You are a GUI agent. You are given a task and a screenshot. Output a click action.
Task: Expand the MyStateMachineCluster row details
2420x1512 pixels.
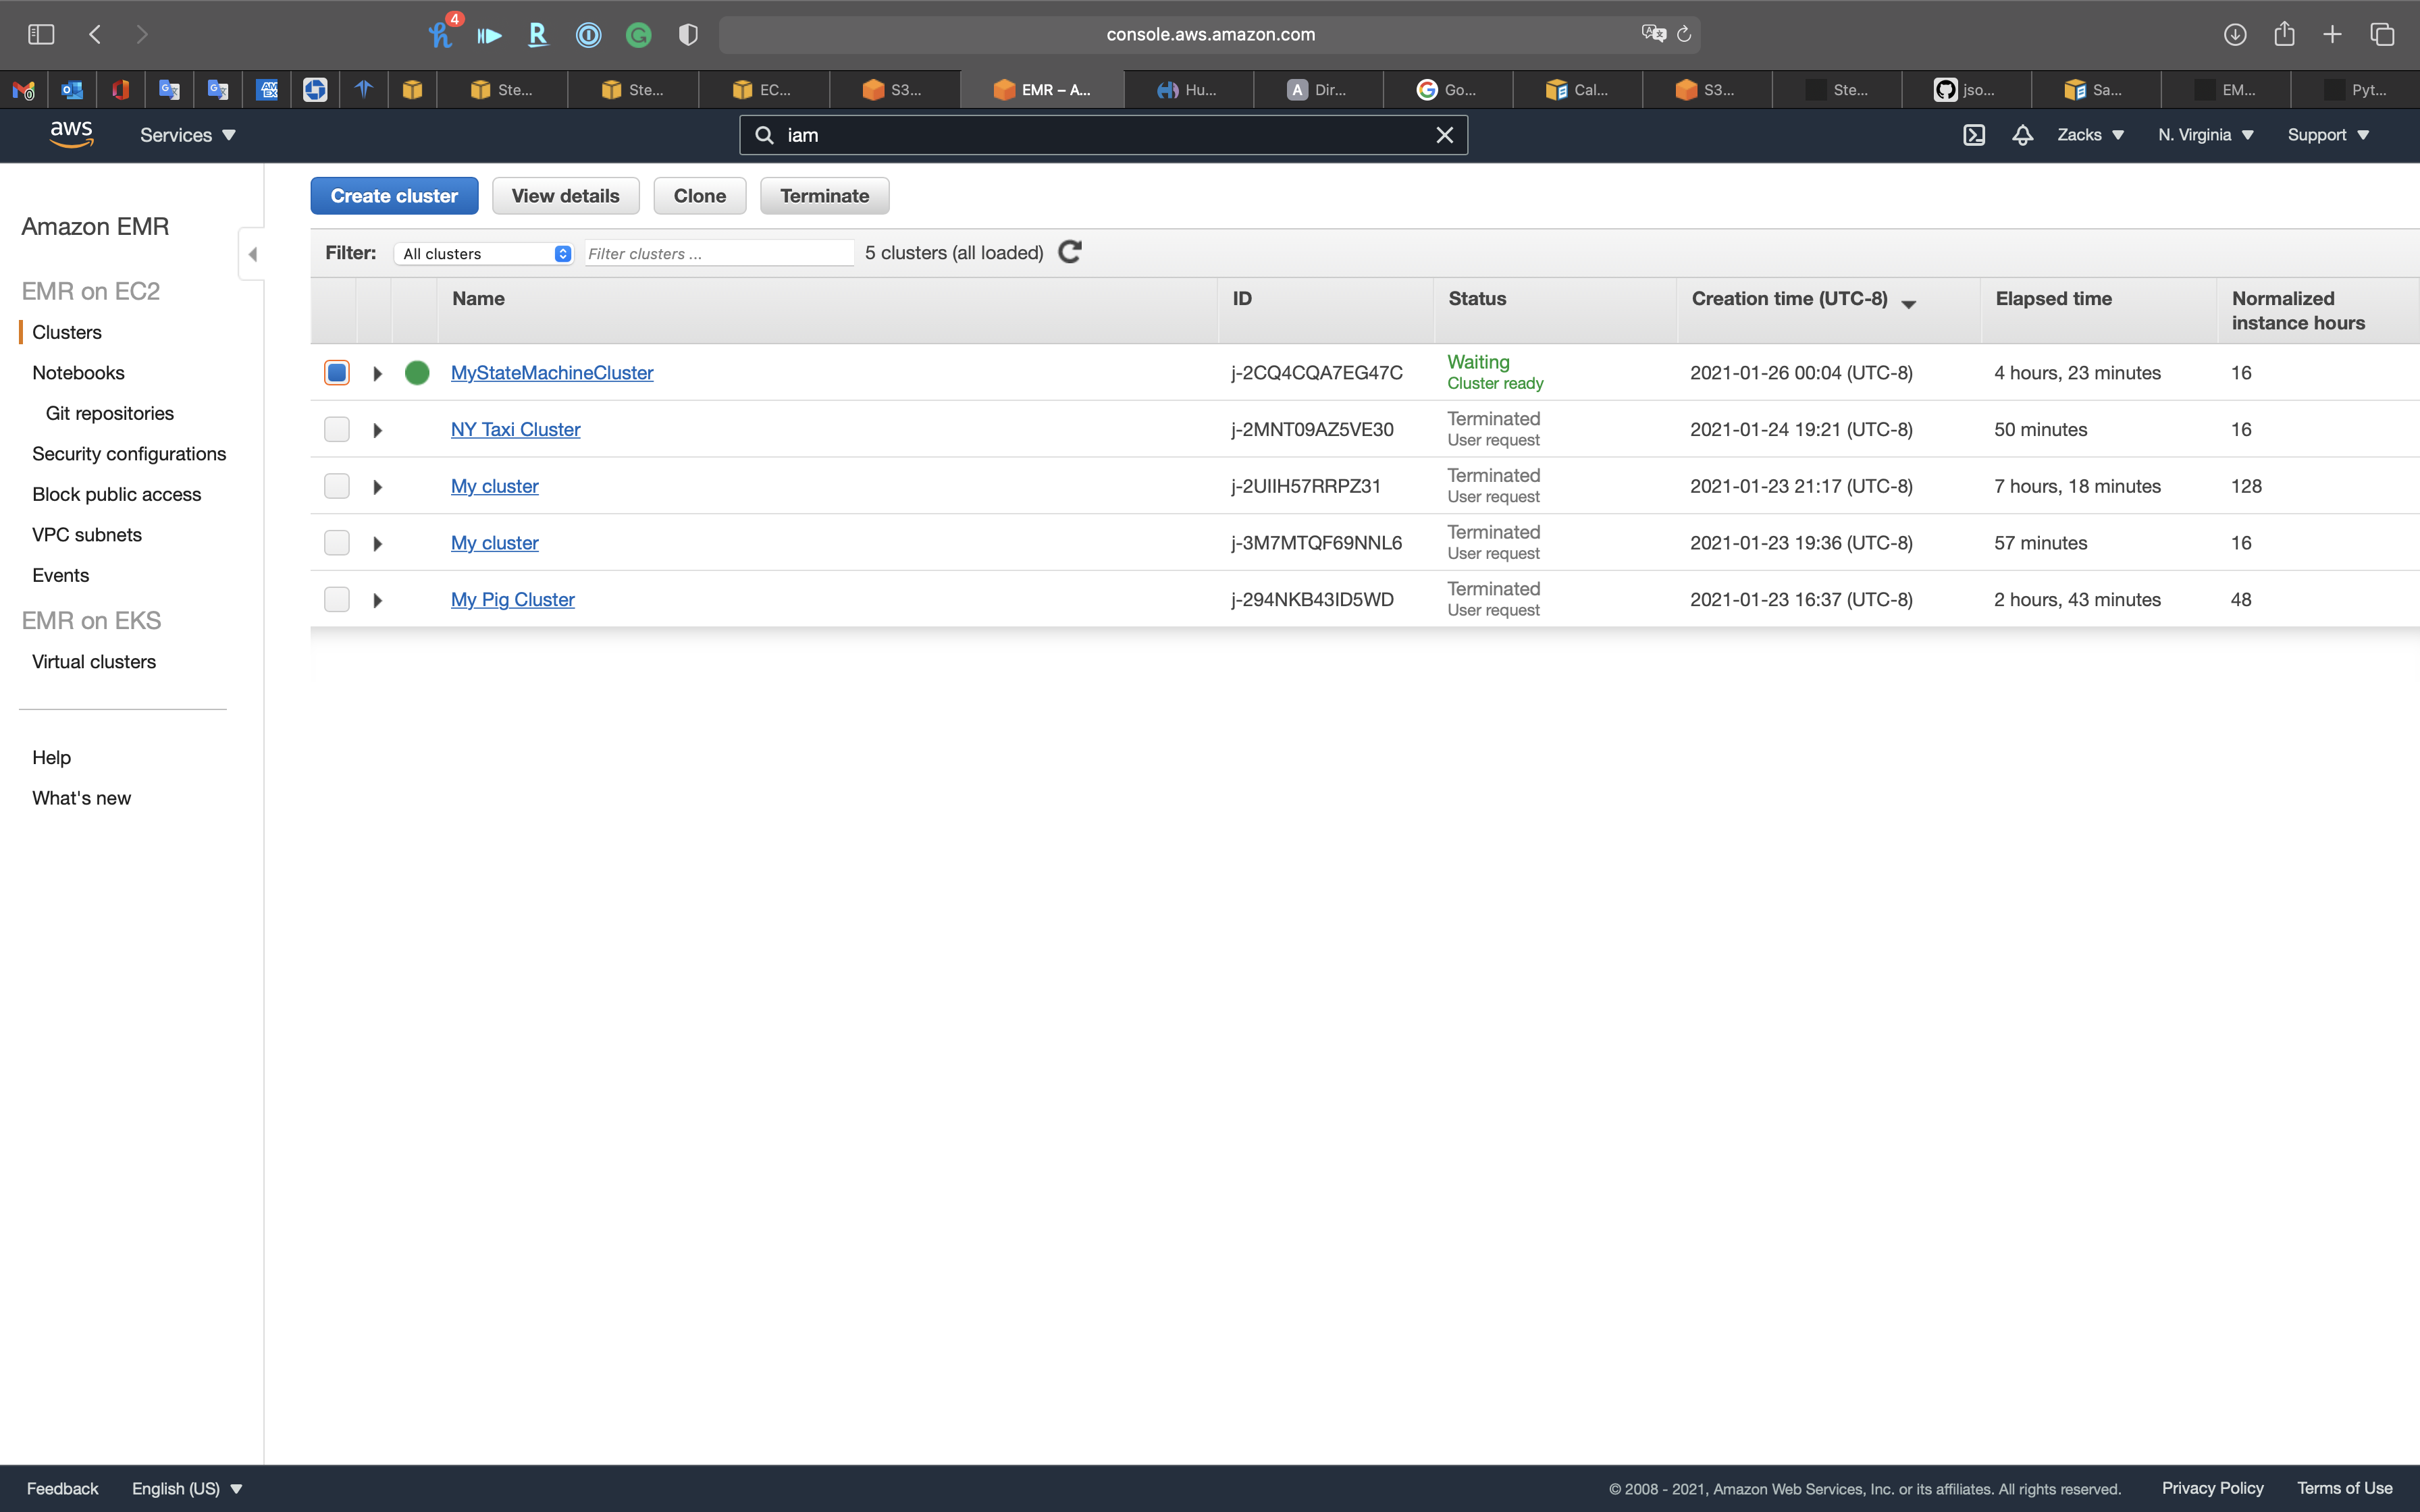[x=377, y=374]
